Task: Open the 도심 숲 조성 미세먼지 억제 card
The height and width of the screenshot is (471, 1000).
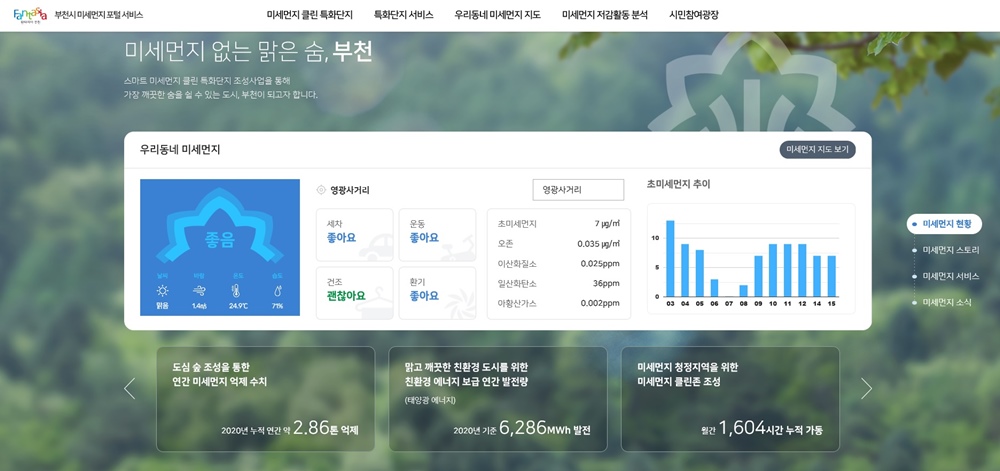Action: 265,399
